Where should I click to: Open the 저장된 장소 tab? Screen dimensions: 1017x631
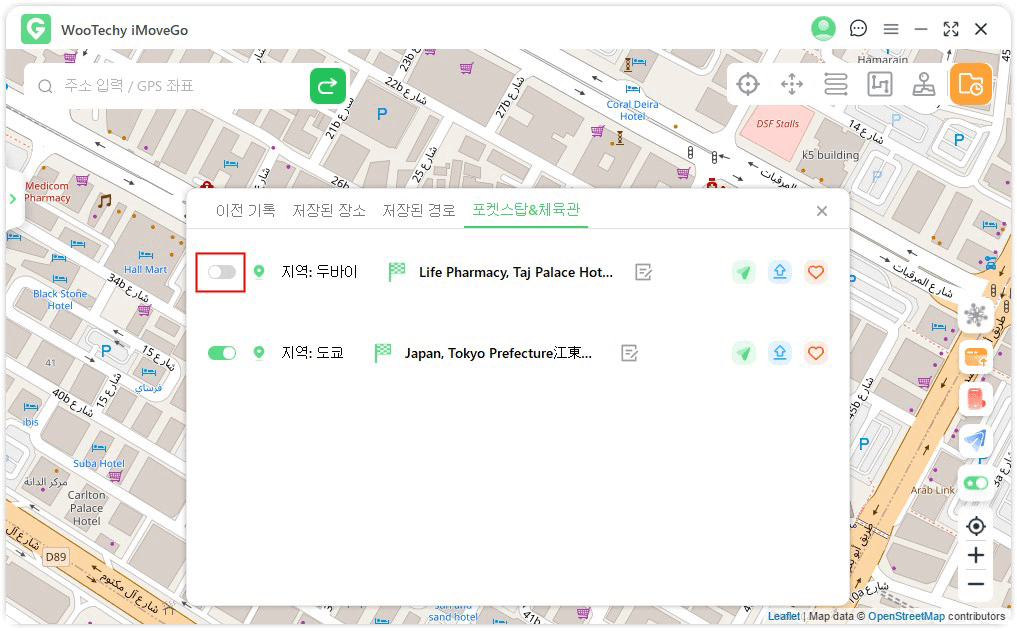point(328,211)
